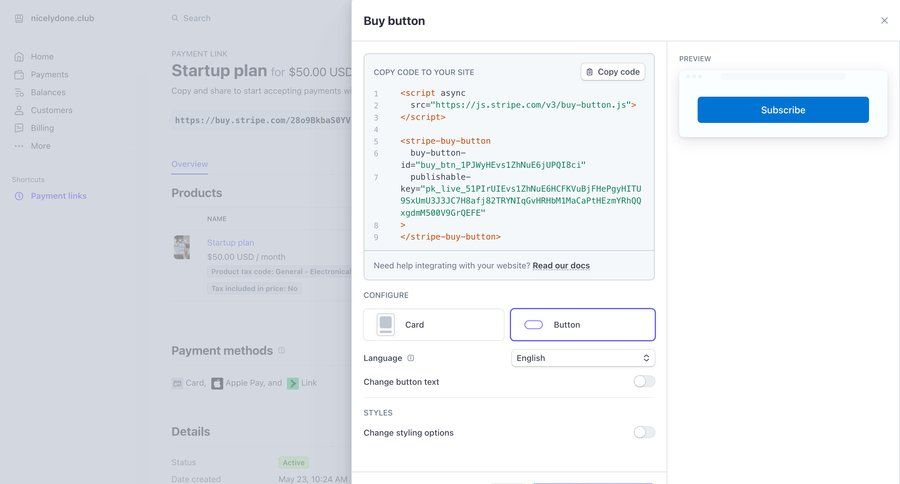Image resolution: width=900 pixels, height=484 pixels.
Task: Click the '$50.00 USD / month' price text
Action: click(x=246, y=257)
